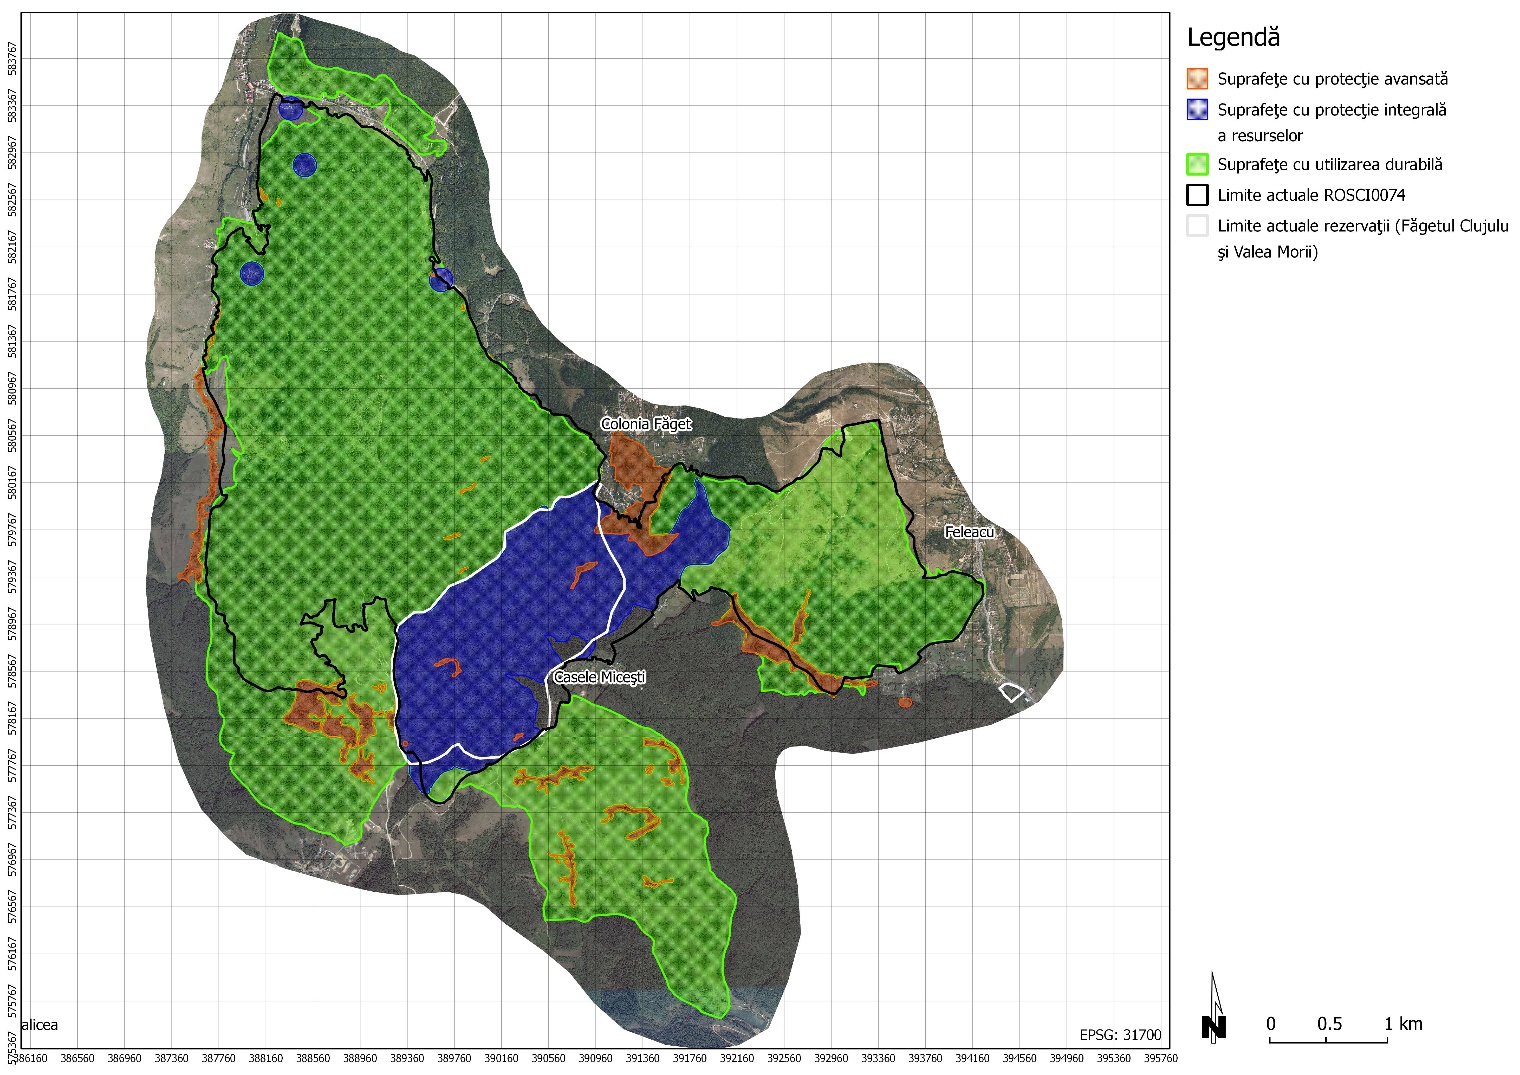Click the '0' scale bar label
This screenshot has height=1075, width=1520.
coord(1270,1024)
